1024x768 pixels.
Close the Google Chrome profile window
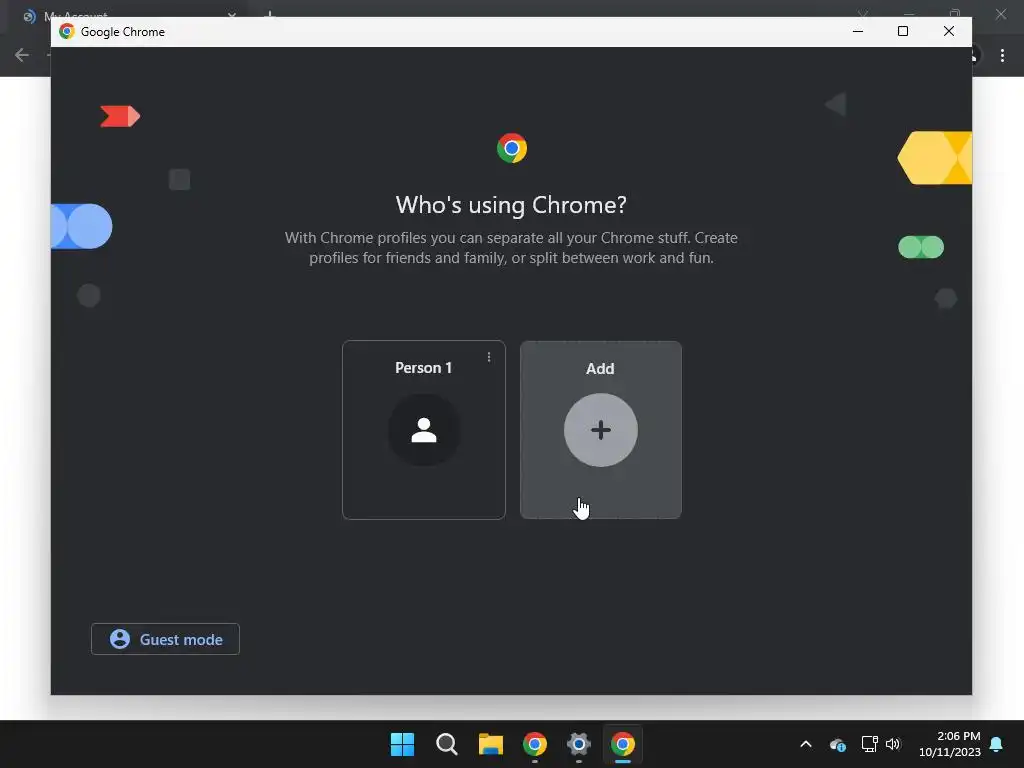(948, 31)
